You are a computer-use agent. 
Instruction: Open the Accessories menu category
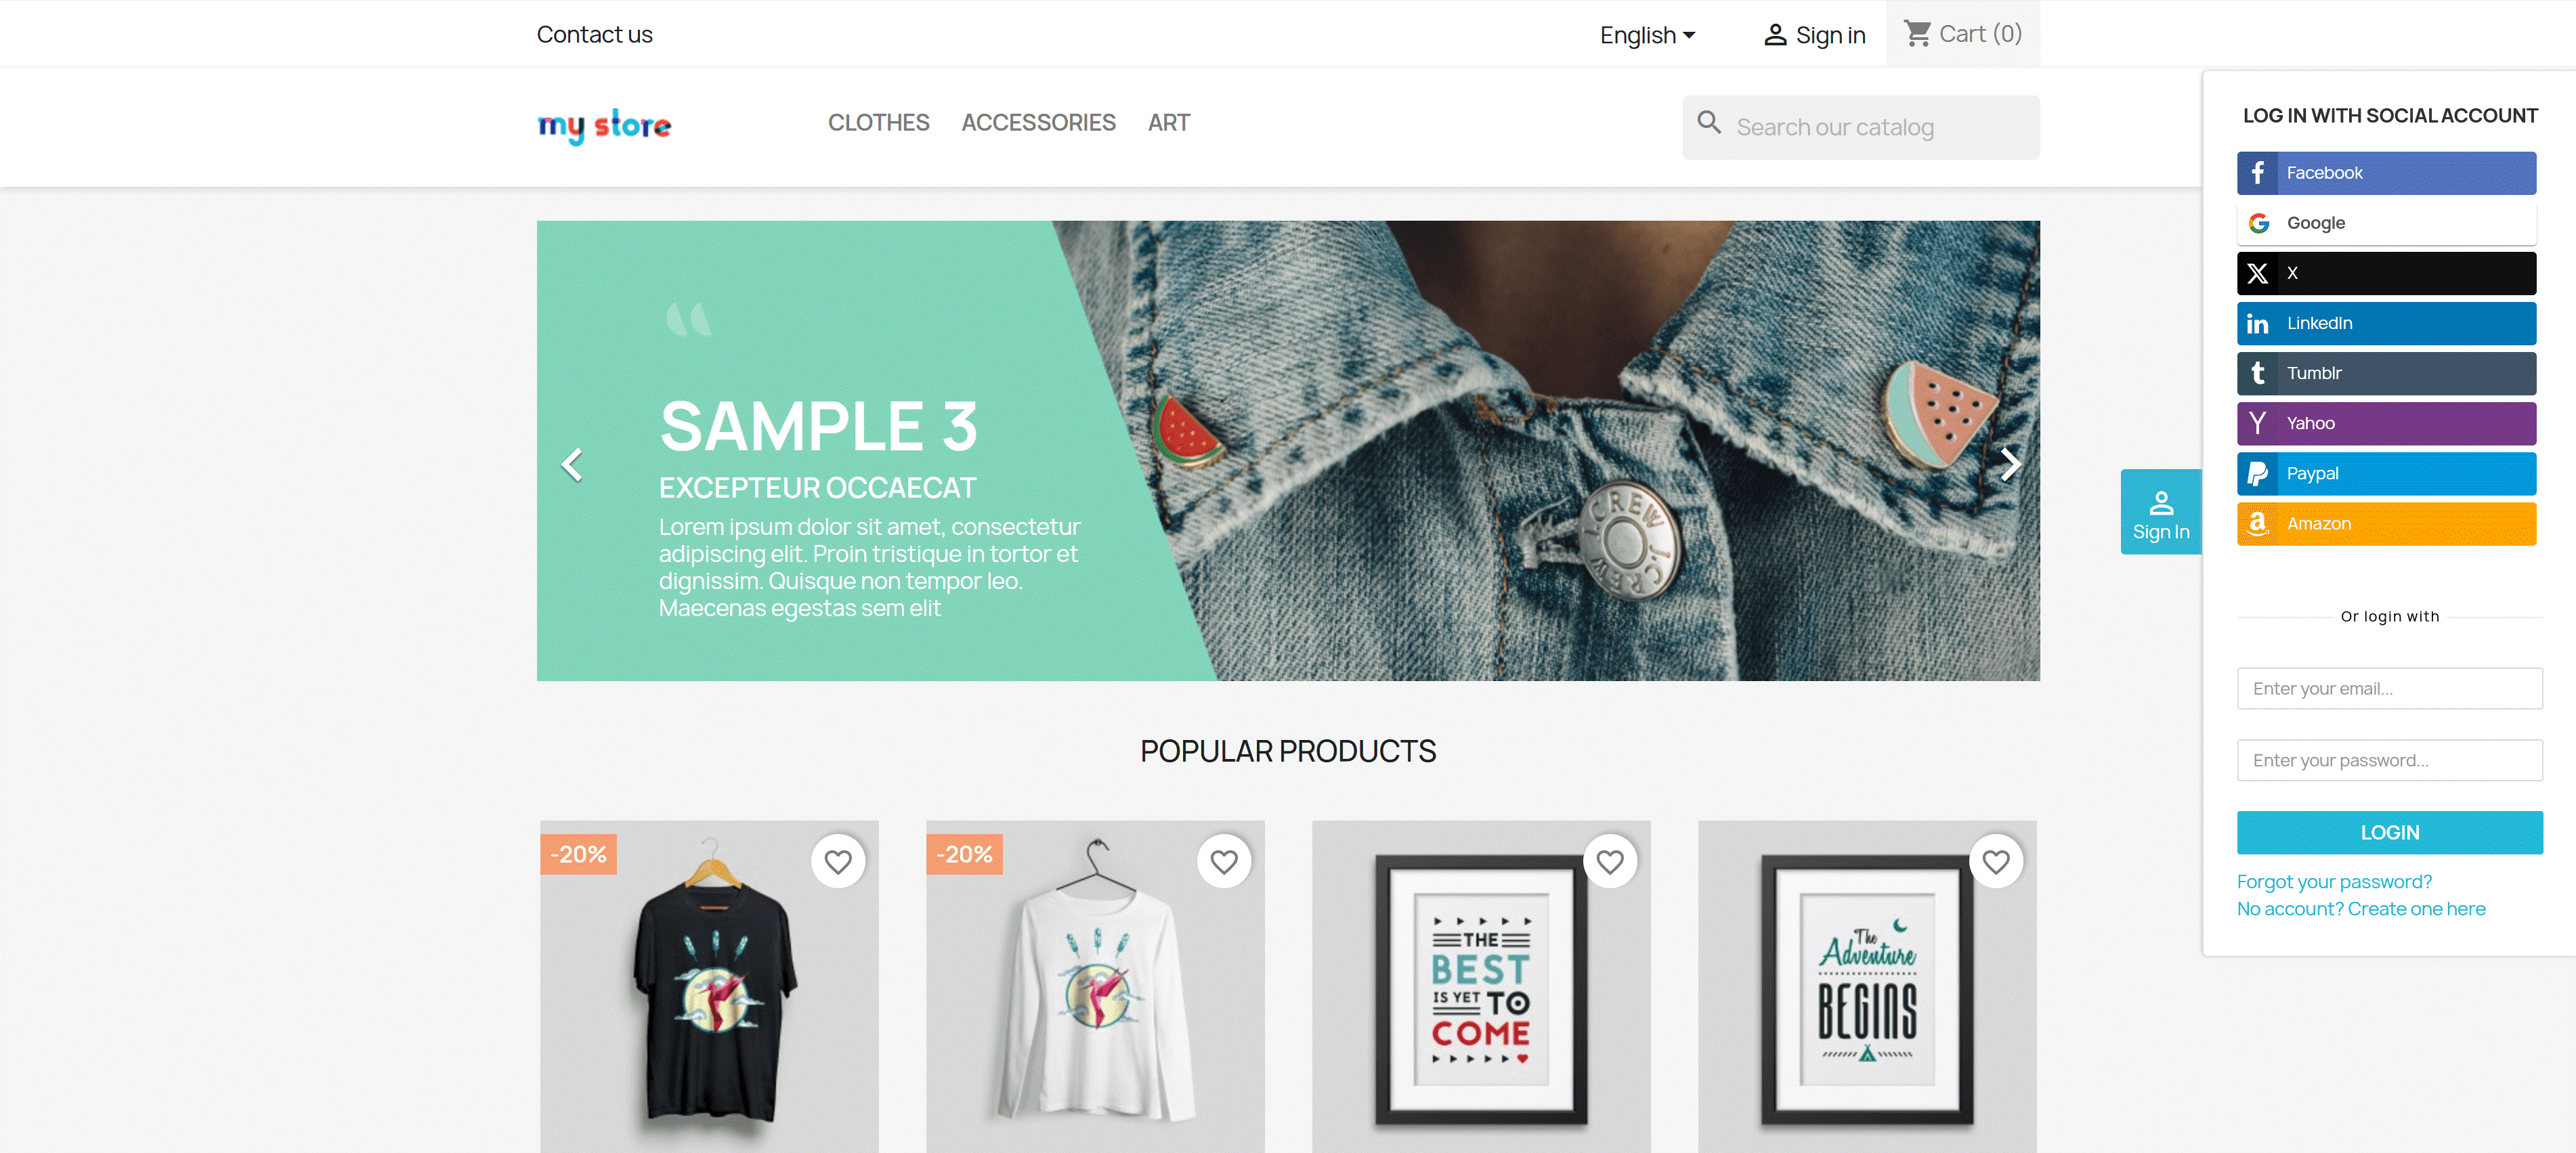pyautogui.click(x=1038, y=123)
